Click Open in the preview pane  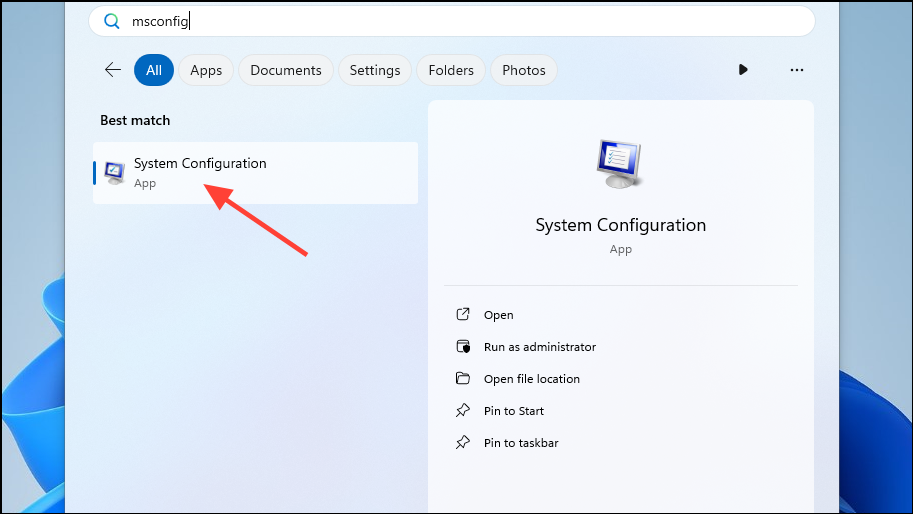click(498, 315)
